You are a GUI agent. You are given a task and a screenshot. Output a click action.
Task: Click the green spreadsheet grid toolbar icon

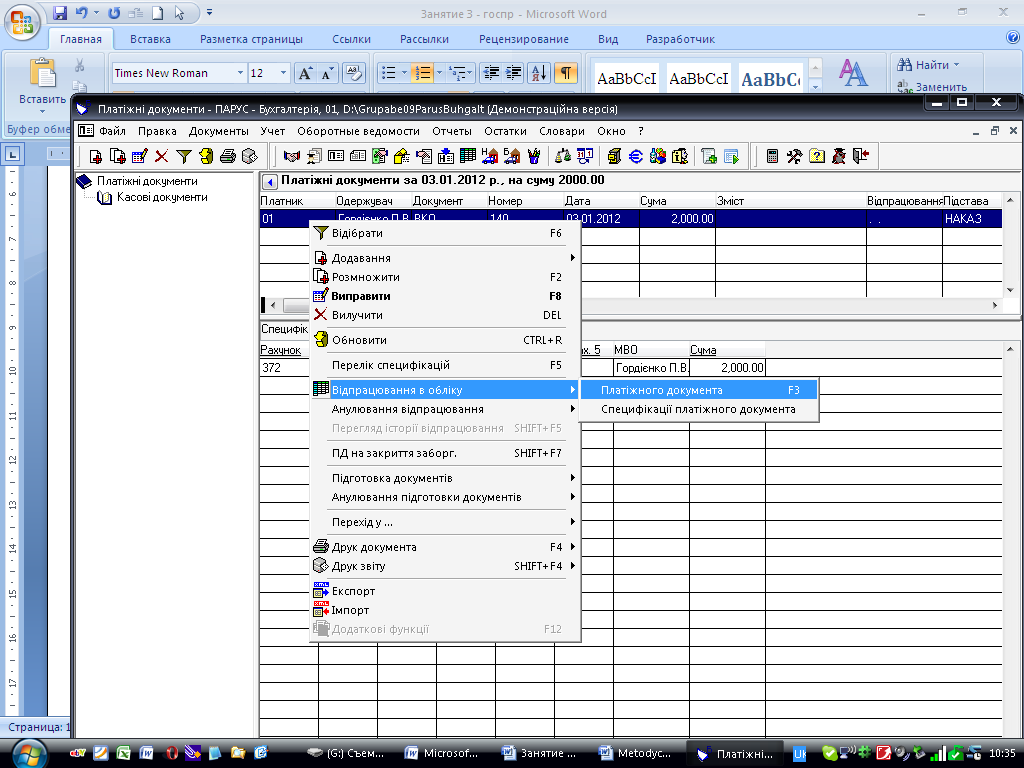468,156
